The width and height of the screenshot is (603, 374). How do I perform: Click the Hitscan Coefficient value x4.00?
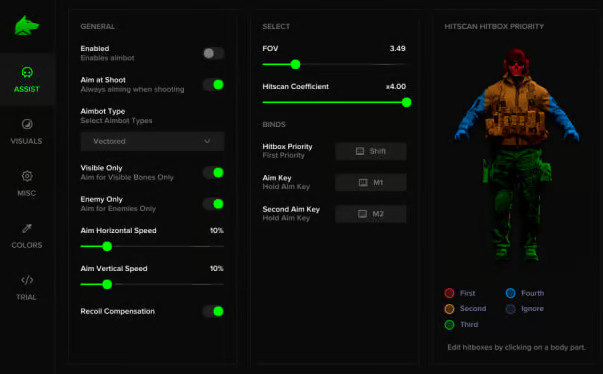coord(396,86)
